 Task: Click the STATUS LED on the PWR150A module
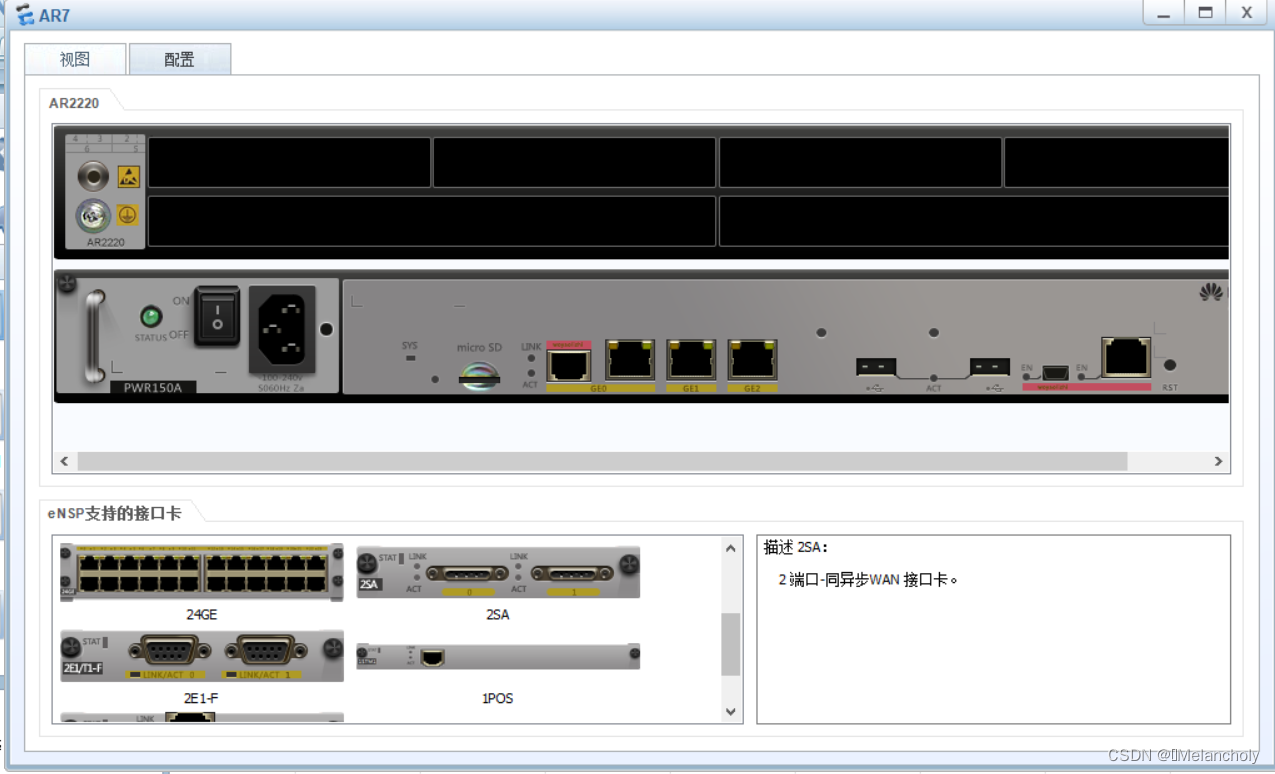pyautogui.click(x=150, y=314)
